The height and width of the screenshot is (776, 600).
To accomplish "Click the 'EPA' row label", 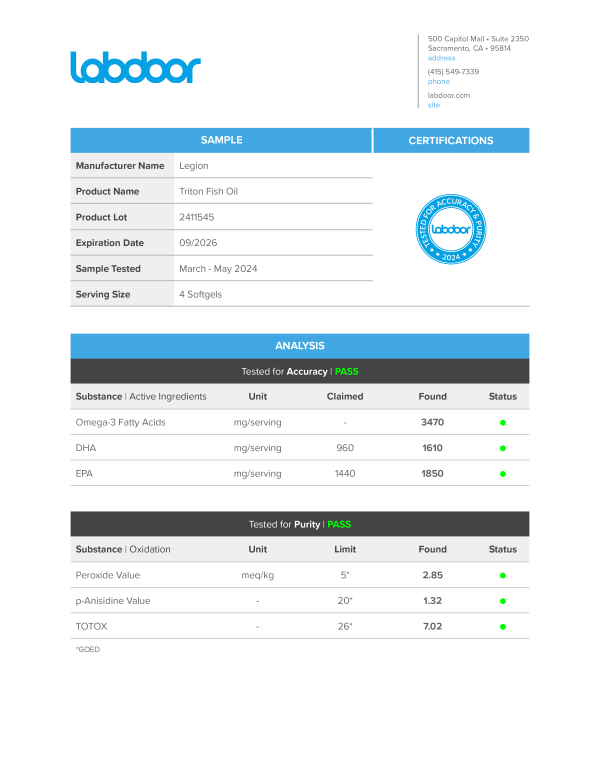I will [x=84, y=474].
